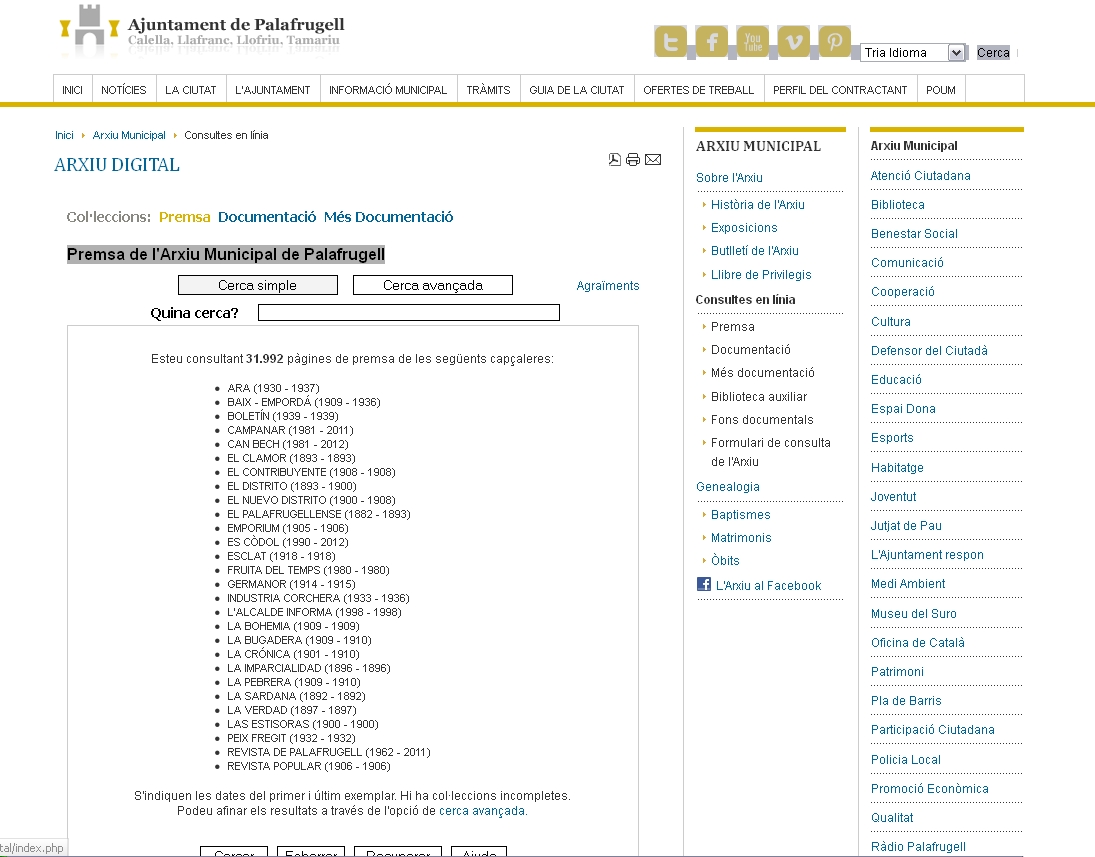Screen dimensions: 1095x857
Task: Open L'Arxiu al Facebook link
Action: click(767, 586)
